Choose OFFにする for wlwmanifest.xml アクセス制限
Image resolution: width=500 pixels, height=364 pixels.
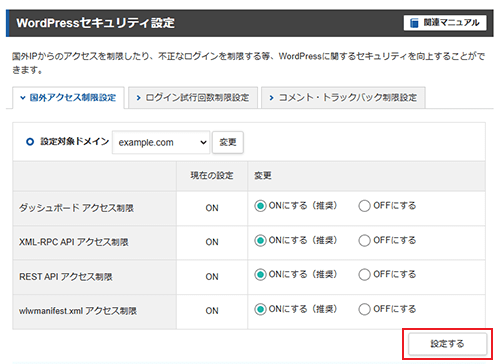point(364,309)
